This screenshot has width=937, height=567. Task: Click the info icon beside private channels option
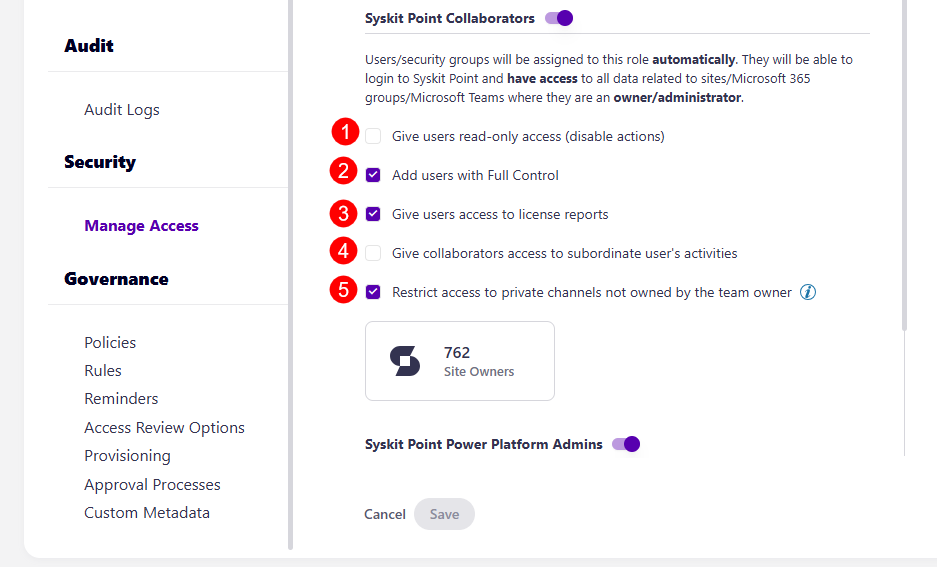pos(808,292)
